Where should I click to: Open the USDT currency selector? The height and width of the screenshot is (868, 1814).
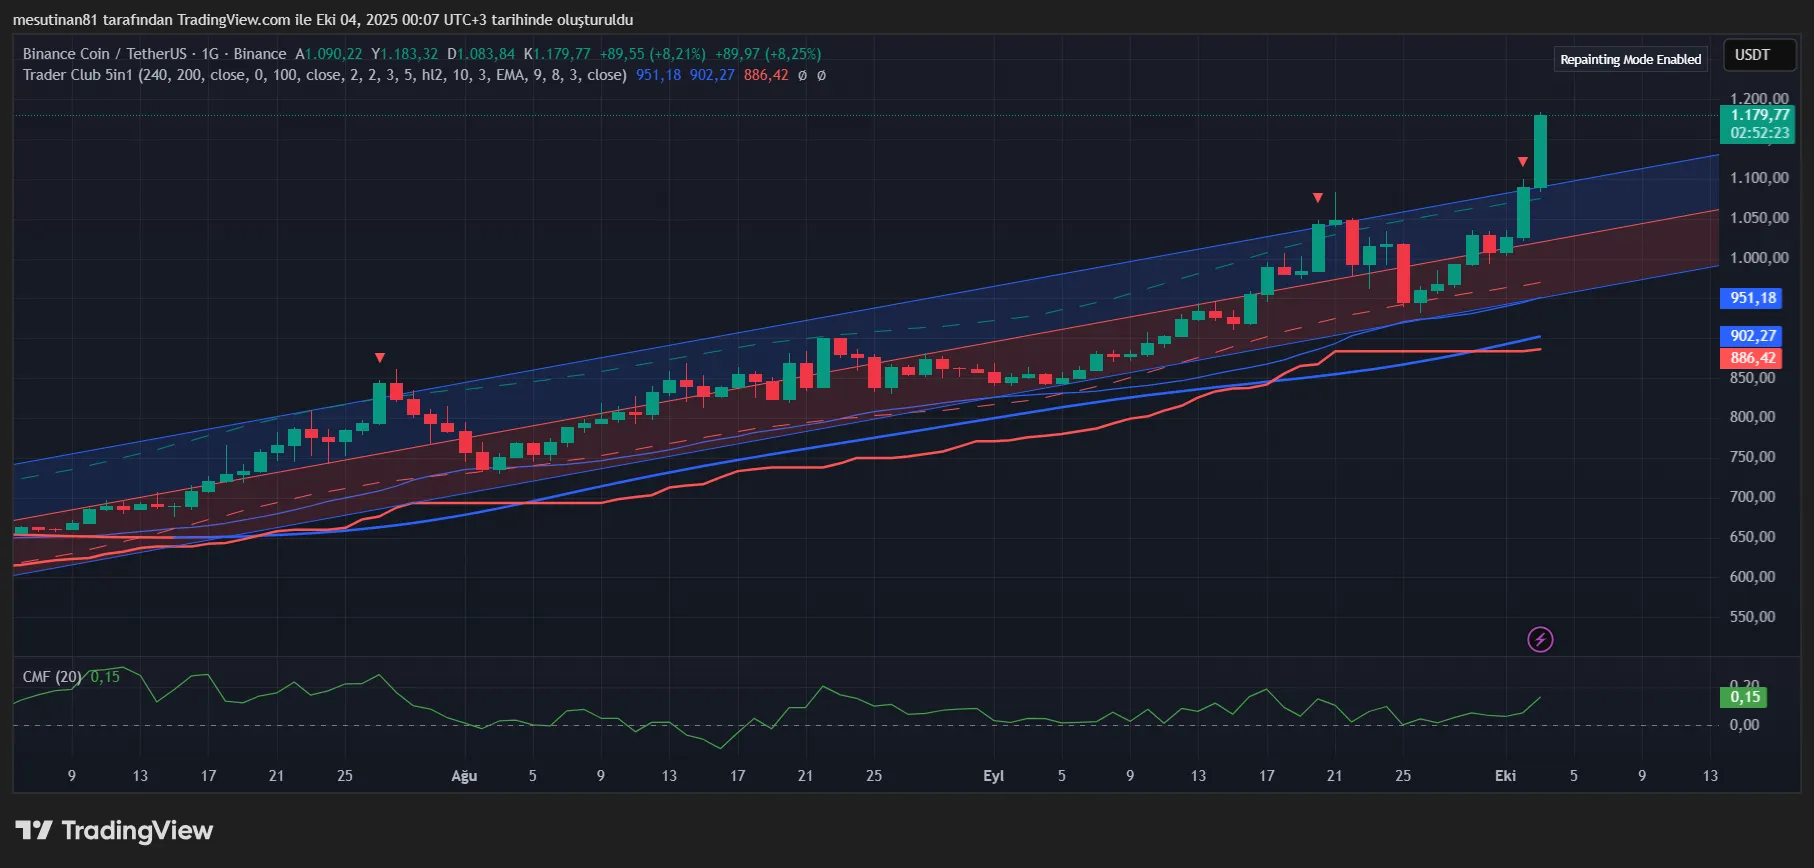point(1752,55)
